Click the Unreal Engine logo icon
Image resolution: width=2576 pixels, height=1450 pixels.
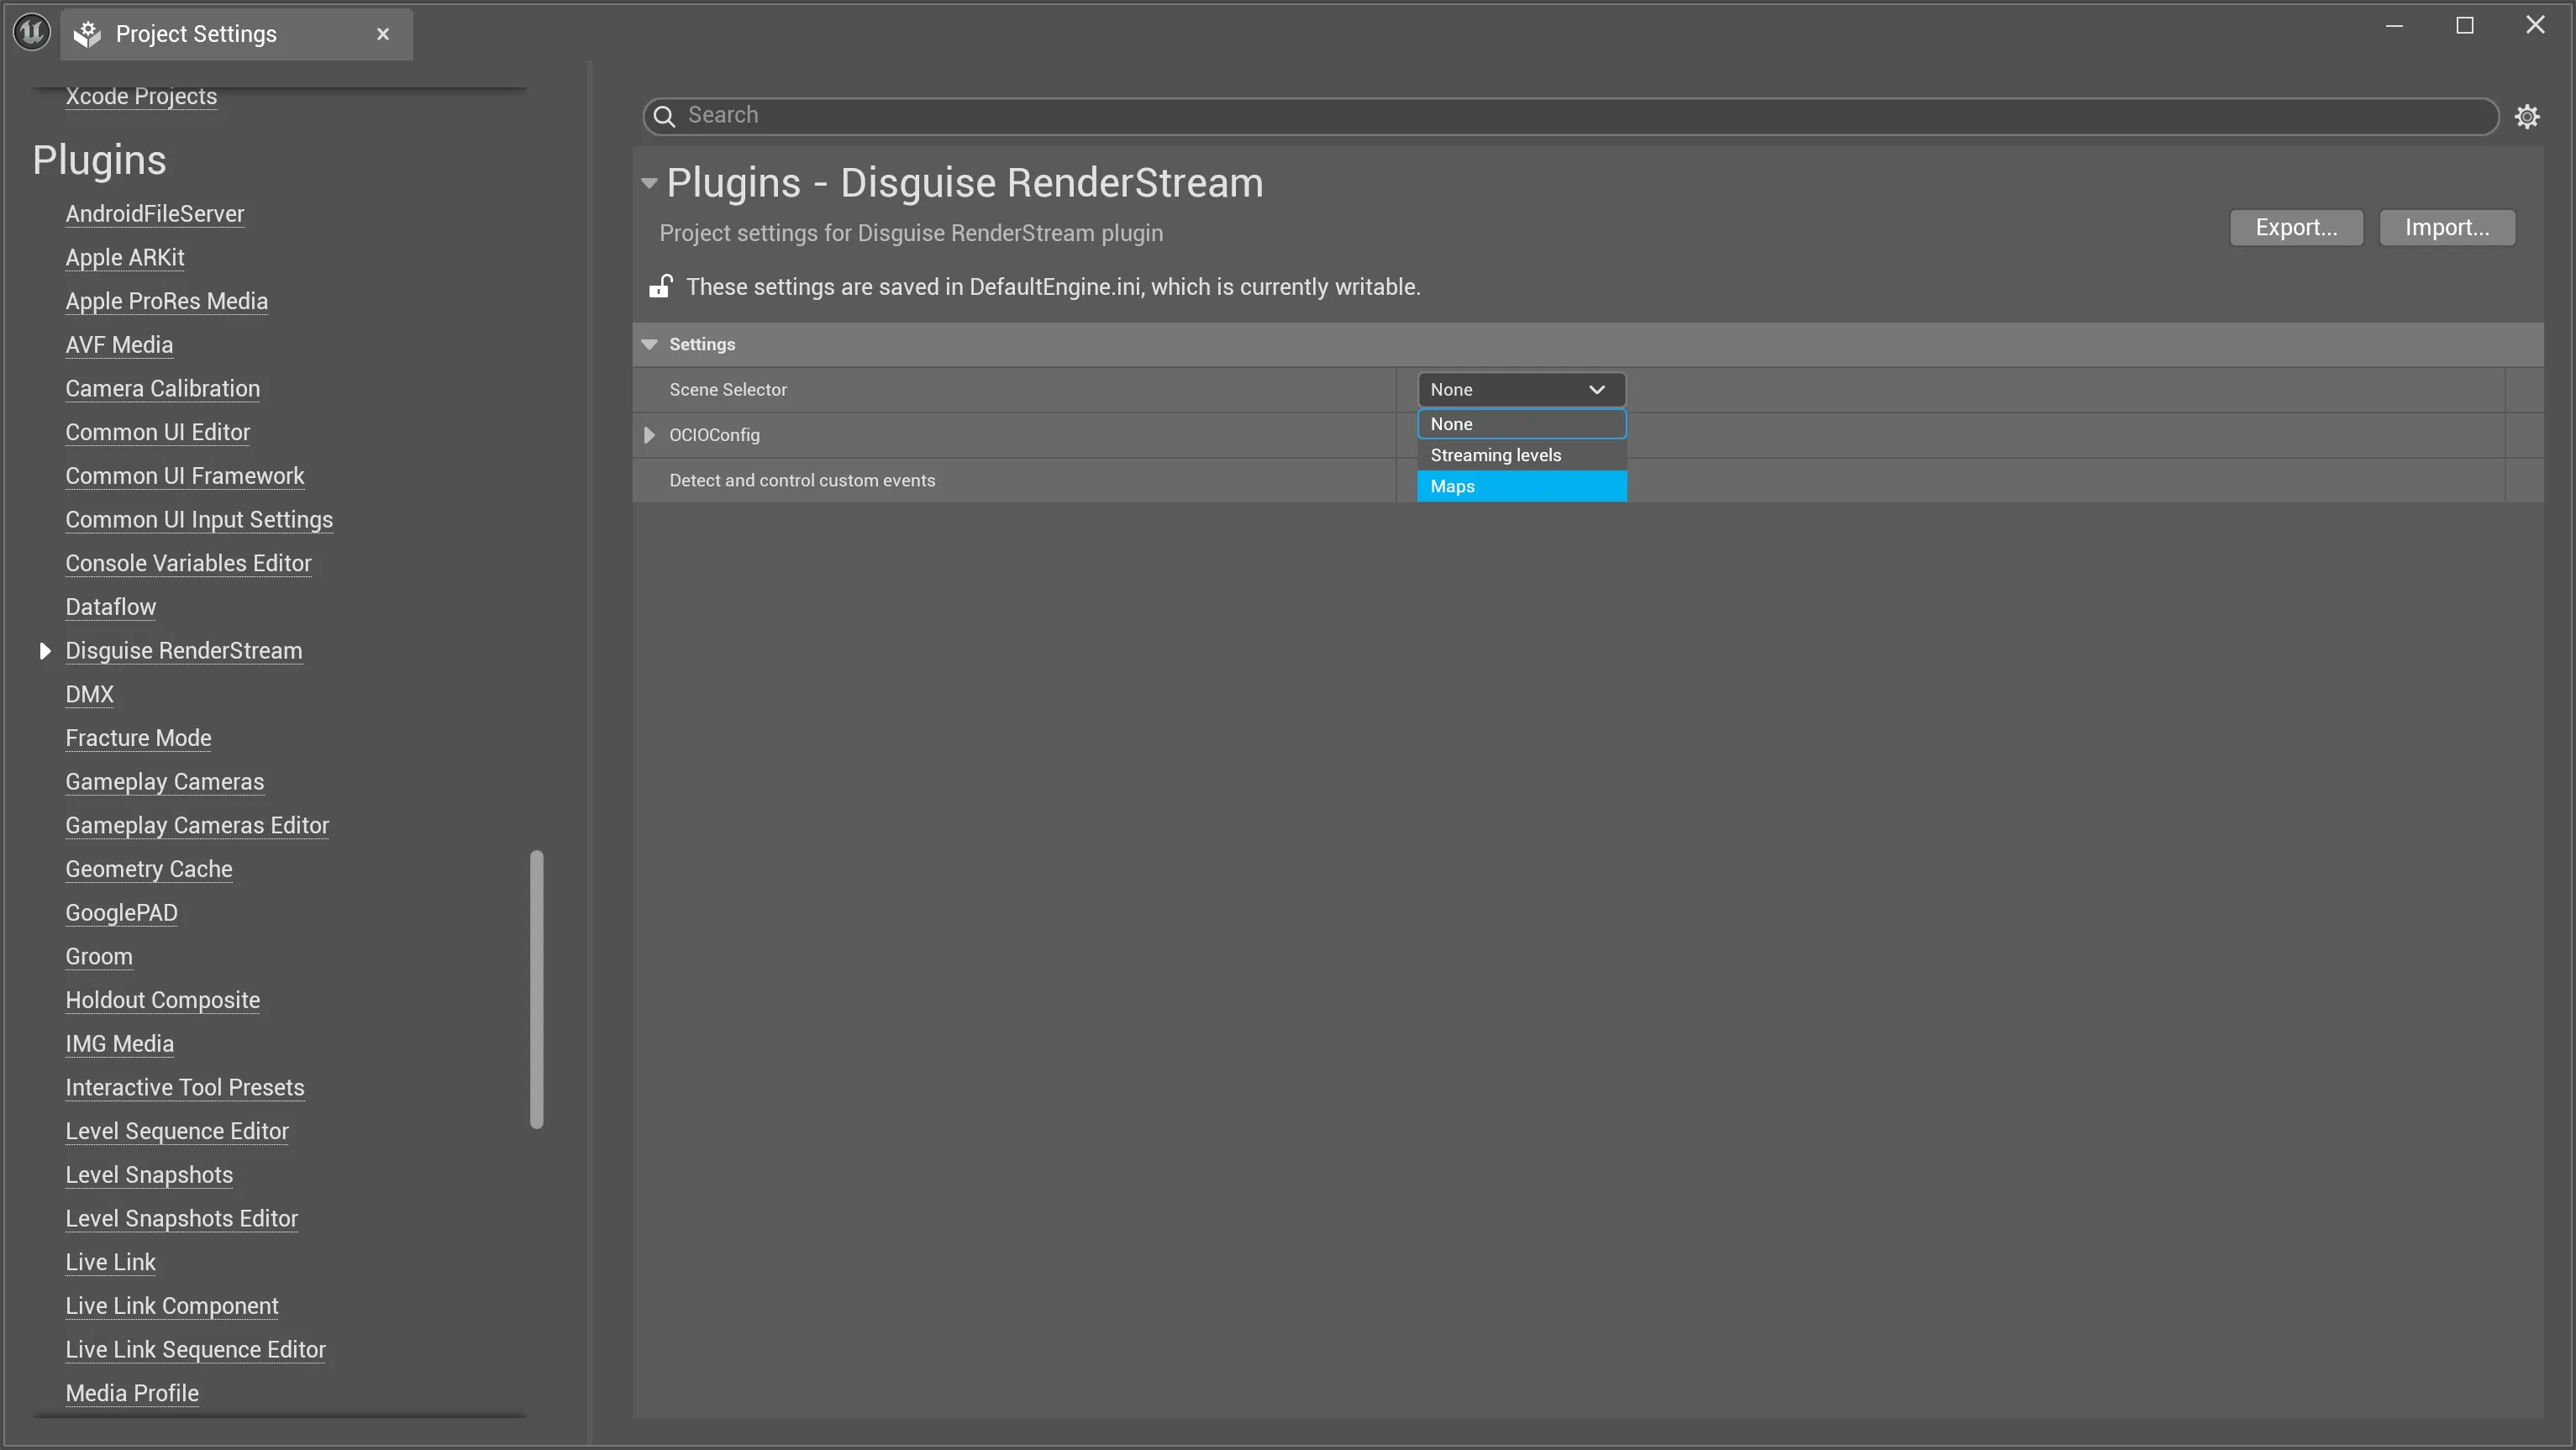[x=30, y=31]
